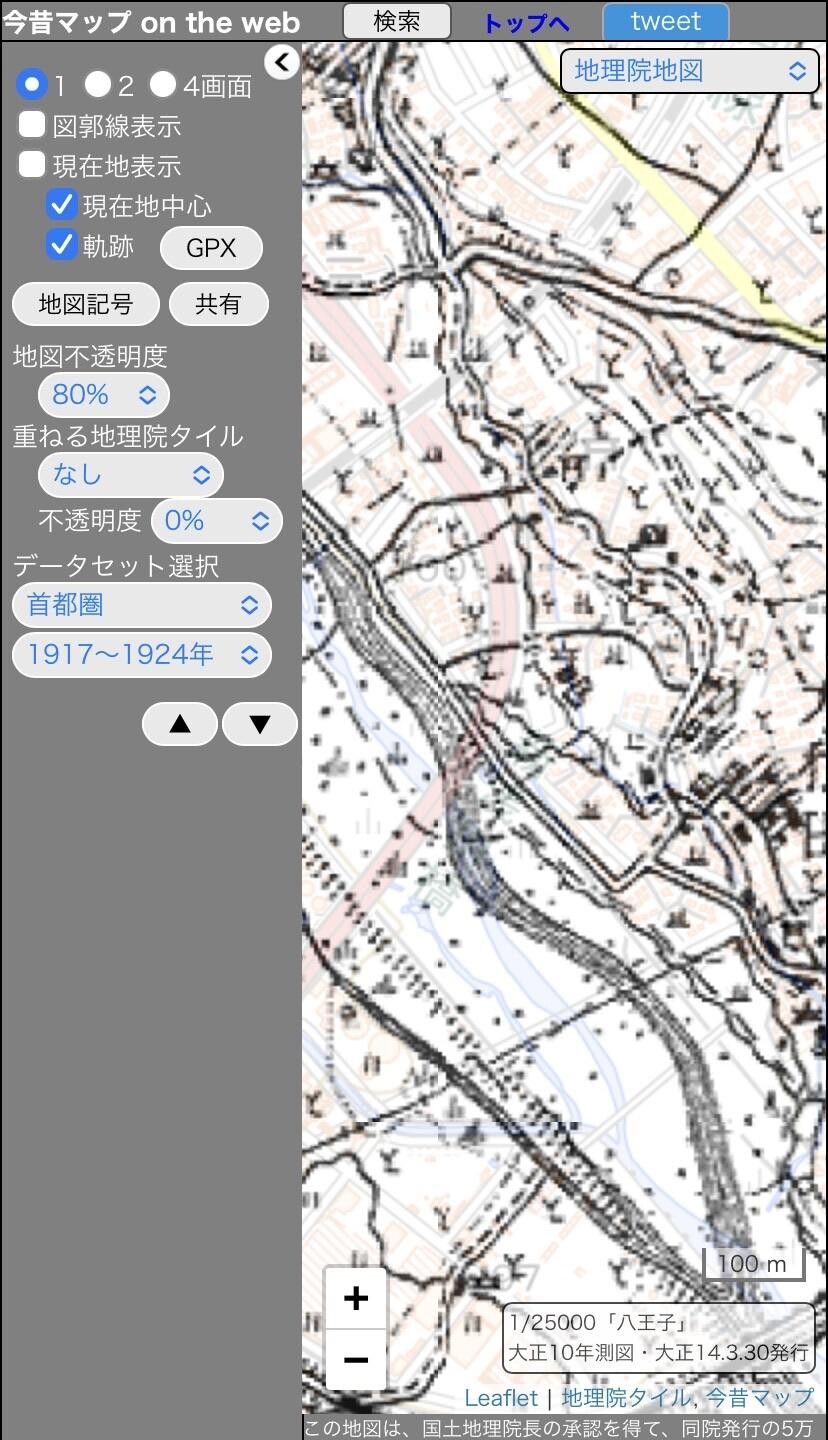Image resolution: width=828 pixels, height=1440 pixels.
Task: Open the Leaflet link at the bottom
Action: (502, 1397)
